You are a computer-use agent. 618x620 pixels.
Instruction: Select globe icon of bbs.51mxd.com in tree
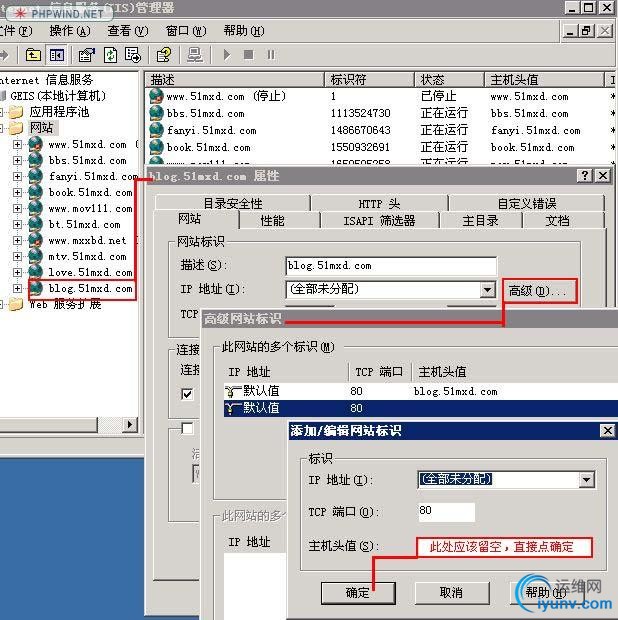36,160
